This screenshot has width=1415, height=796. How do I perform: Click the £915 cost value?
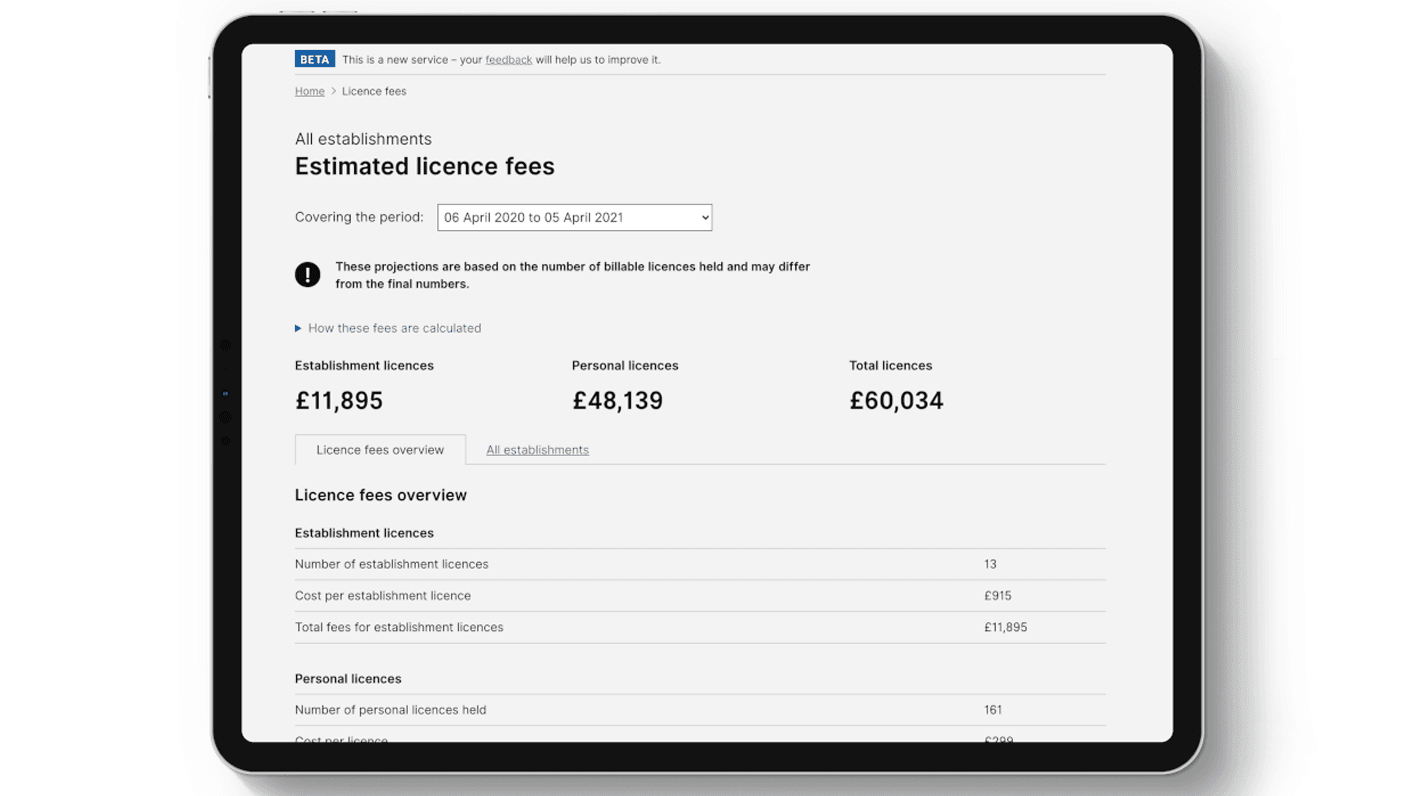(x=998, y=596)
